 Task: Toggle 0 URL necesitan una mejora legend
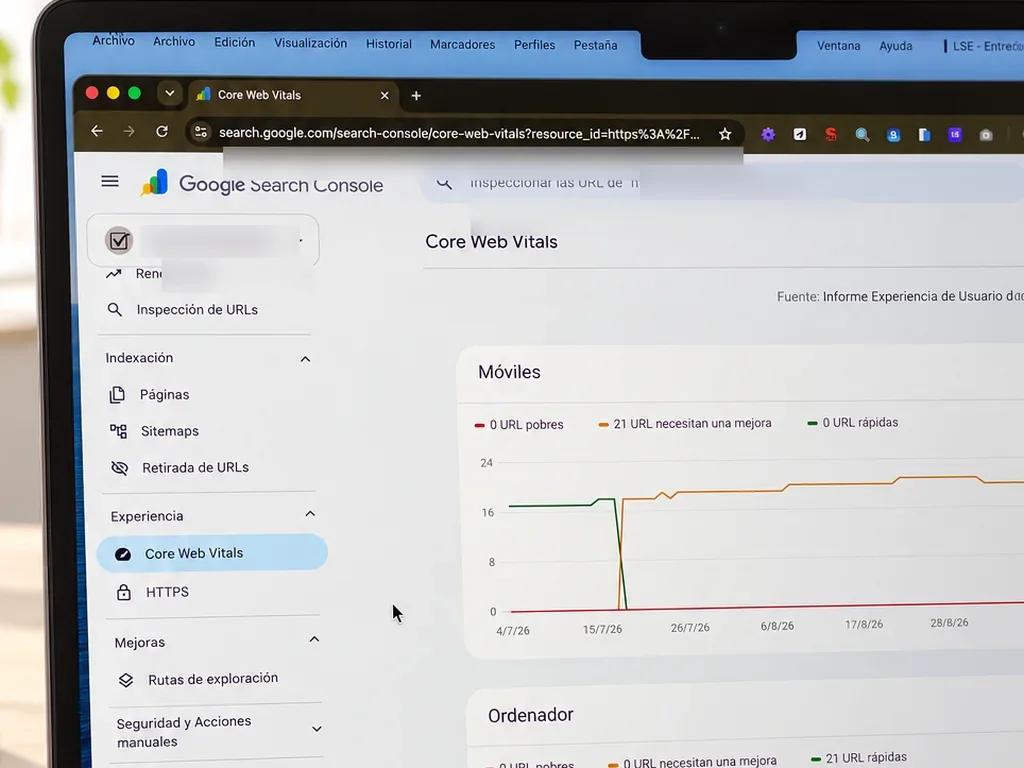[692, 761]
